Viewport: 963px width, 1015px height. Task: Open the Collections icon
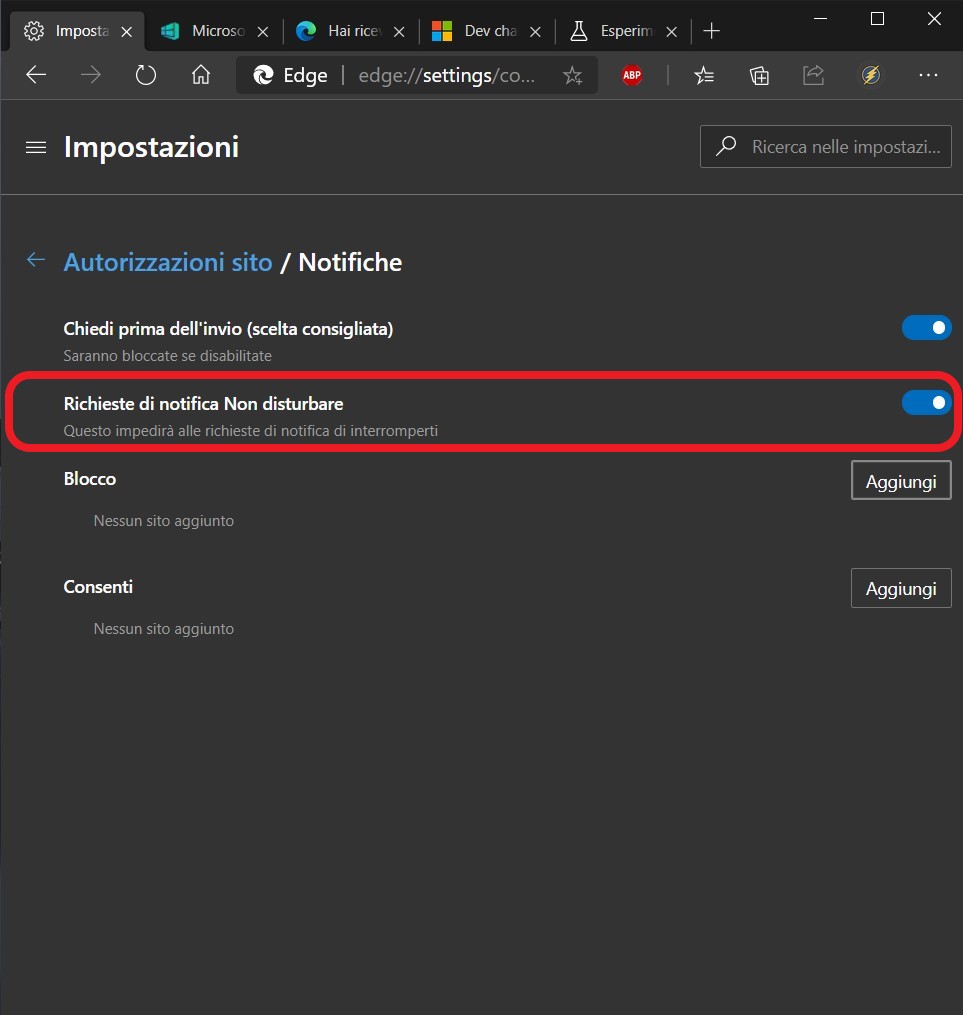point(759,76)
